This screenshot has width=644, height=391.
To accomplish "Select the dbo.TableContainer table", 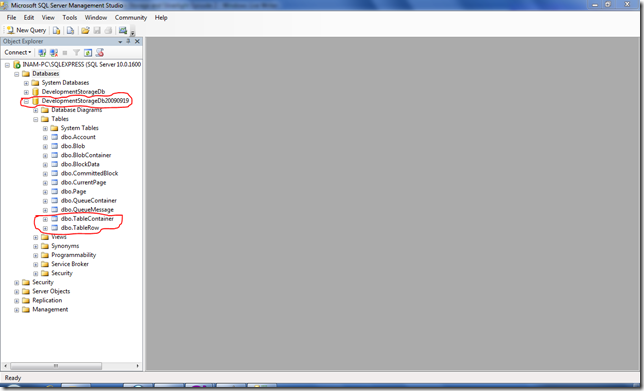I will click(x=87, y=218).
